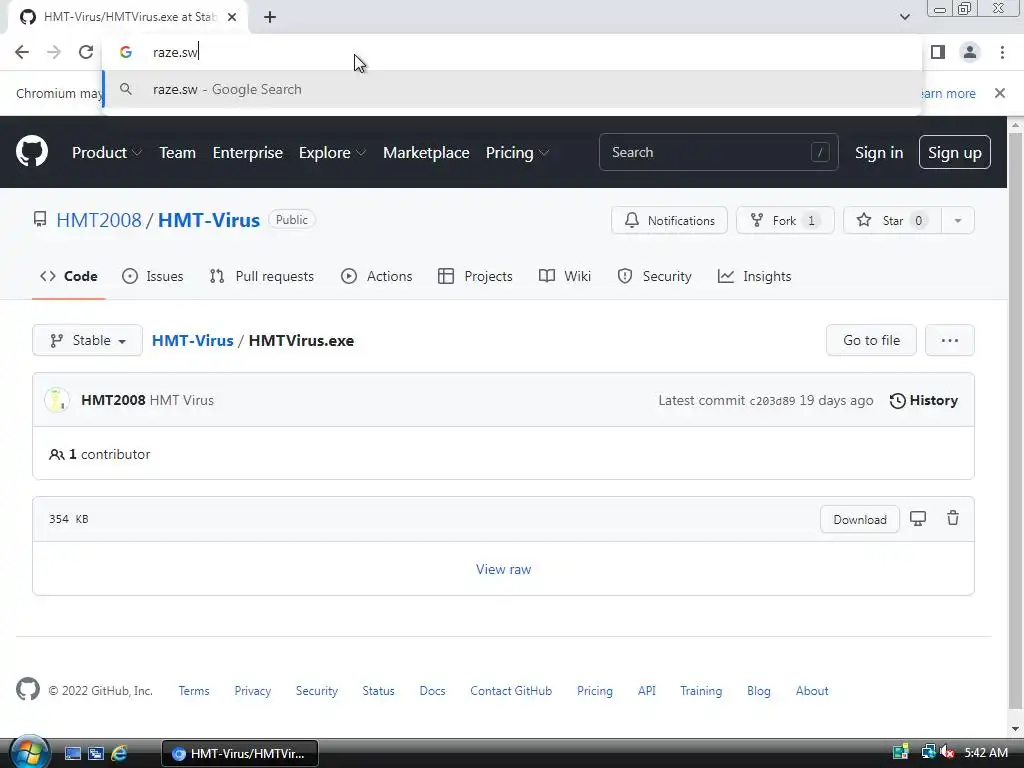Switch to the Code tab
The image size is (1024, 768).
(69, 276)
